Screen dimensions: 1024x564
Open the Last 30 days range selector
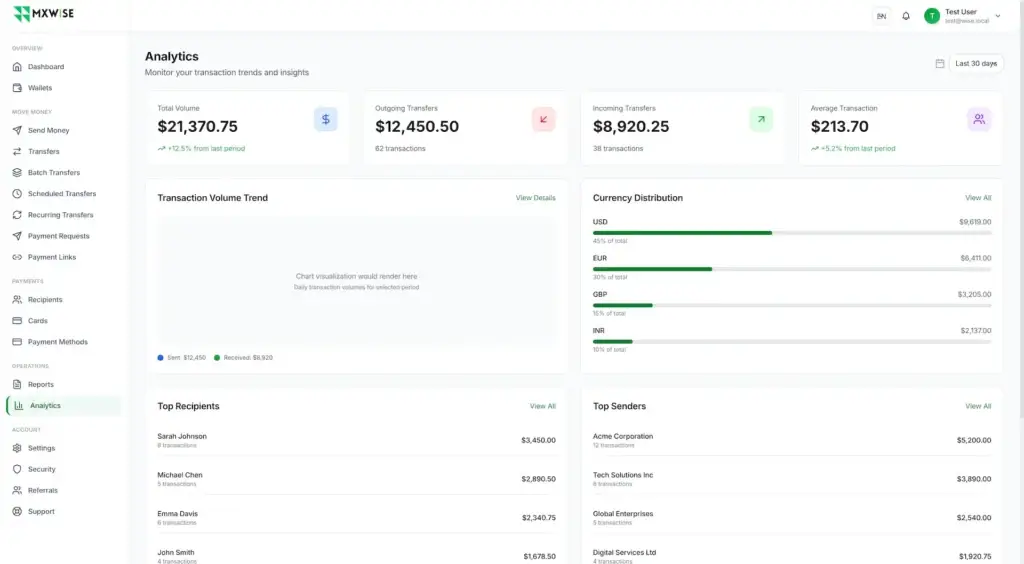pos(976,63)
